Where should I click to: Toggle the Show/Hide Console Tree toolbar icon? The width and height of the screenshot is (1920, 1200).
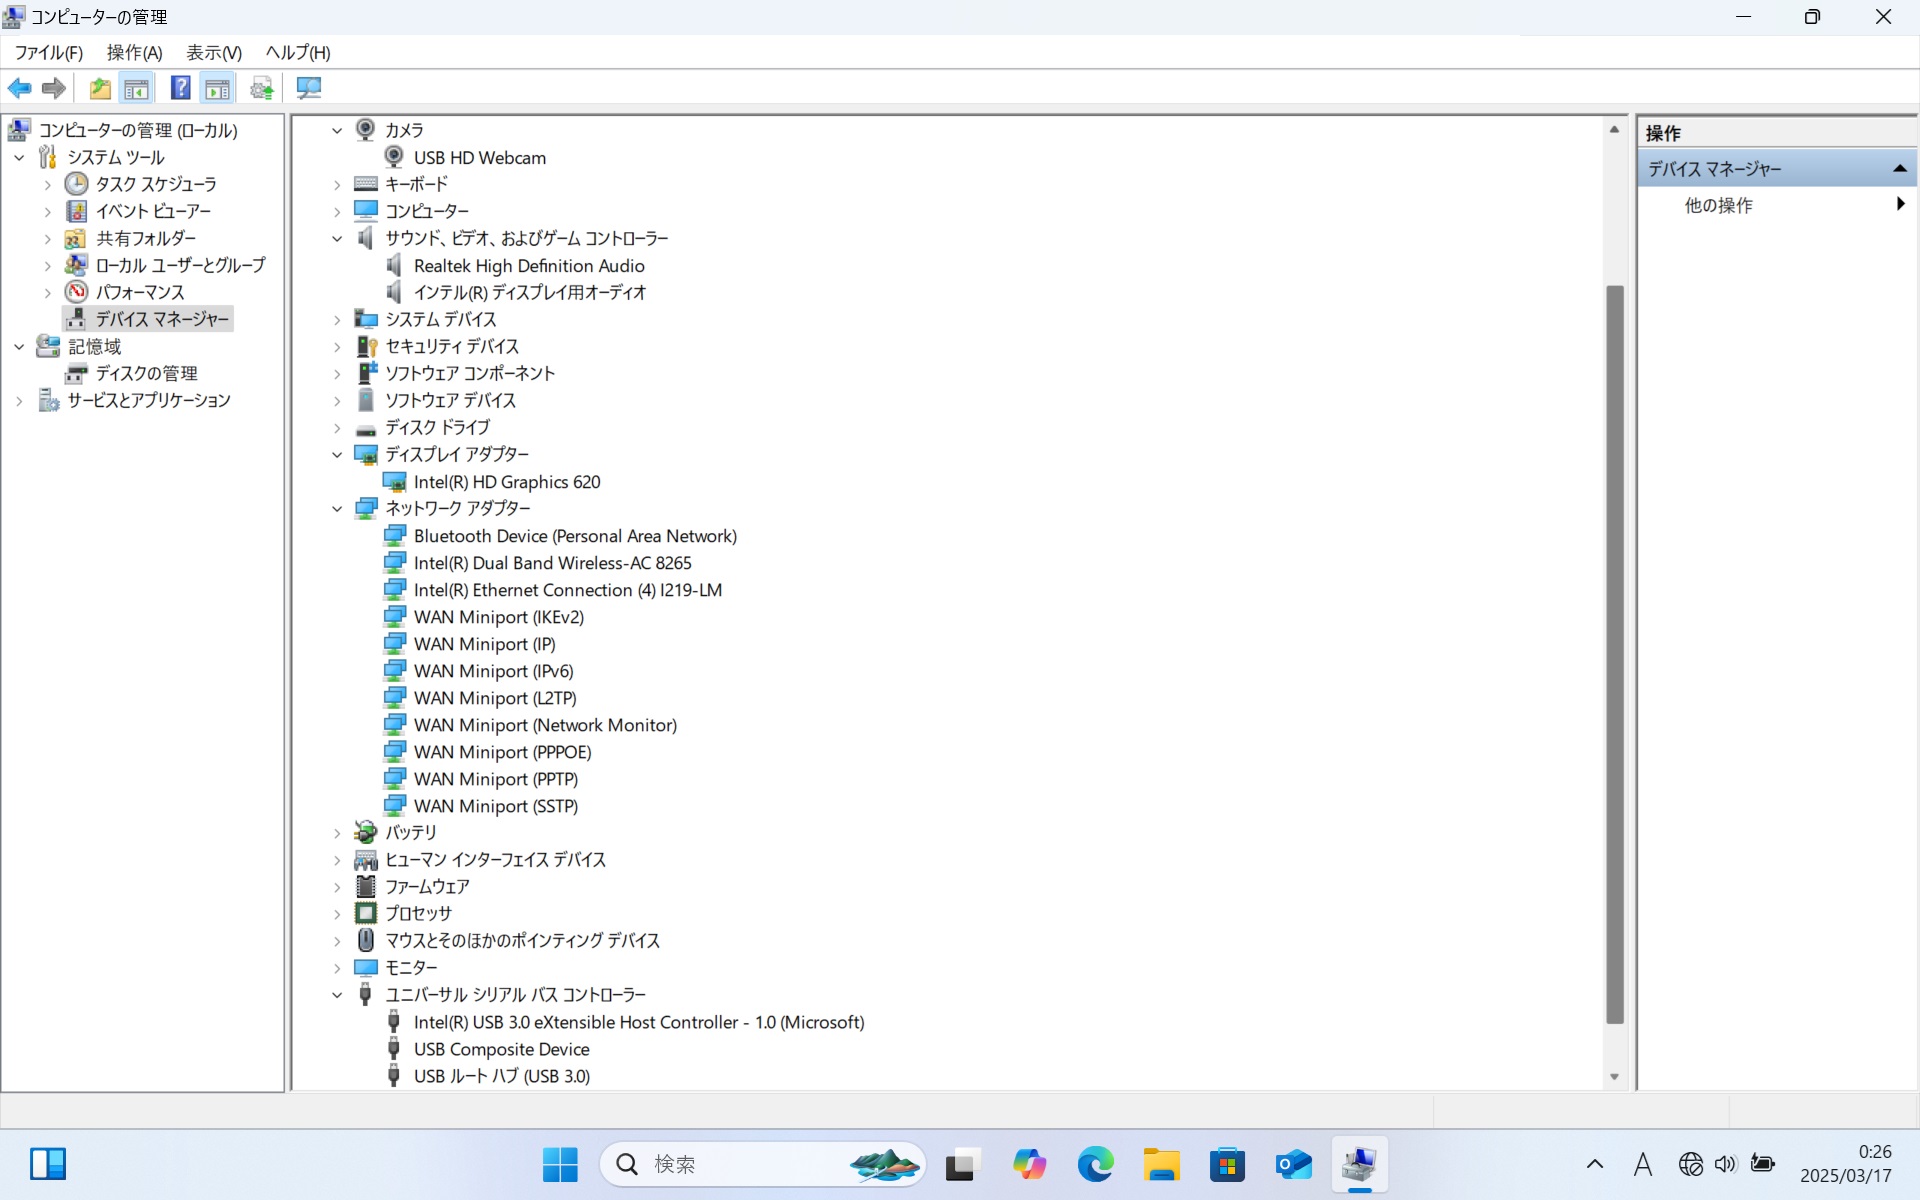137,88
